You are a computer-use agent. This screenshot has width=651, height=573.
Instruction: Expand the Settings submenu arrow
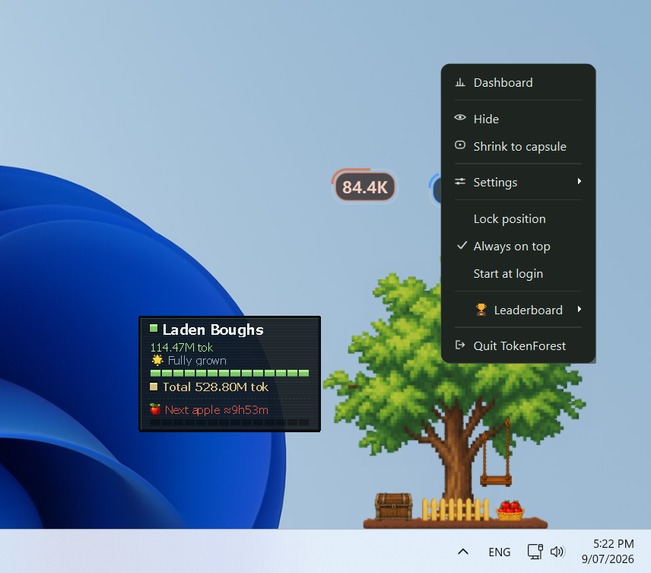(x=579, y=181)
